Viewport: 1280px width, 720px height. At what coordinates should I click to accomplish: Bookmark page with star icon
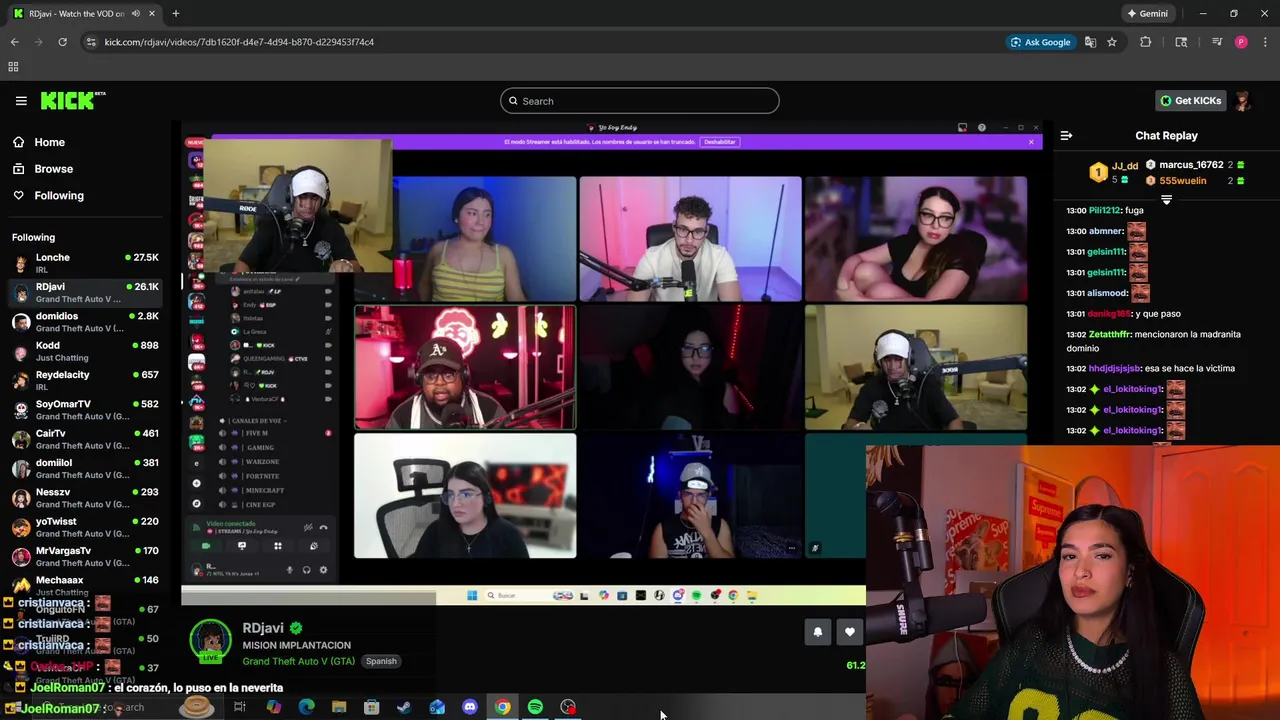tap(1111, 42)
